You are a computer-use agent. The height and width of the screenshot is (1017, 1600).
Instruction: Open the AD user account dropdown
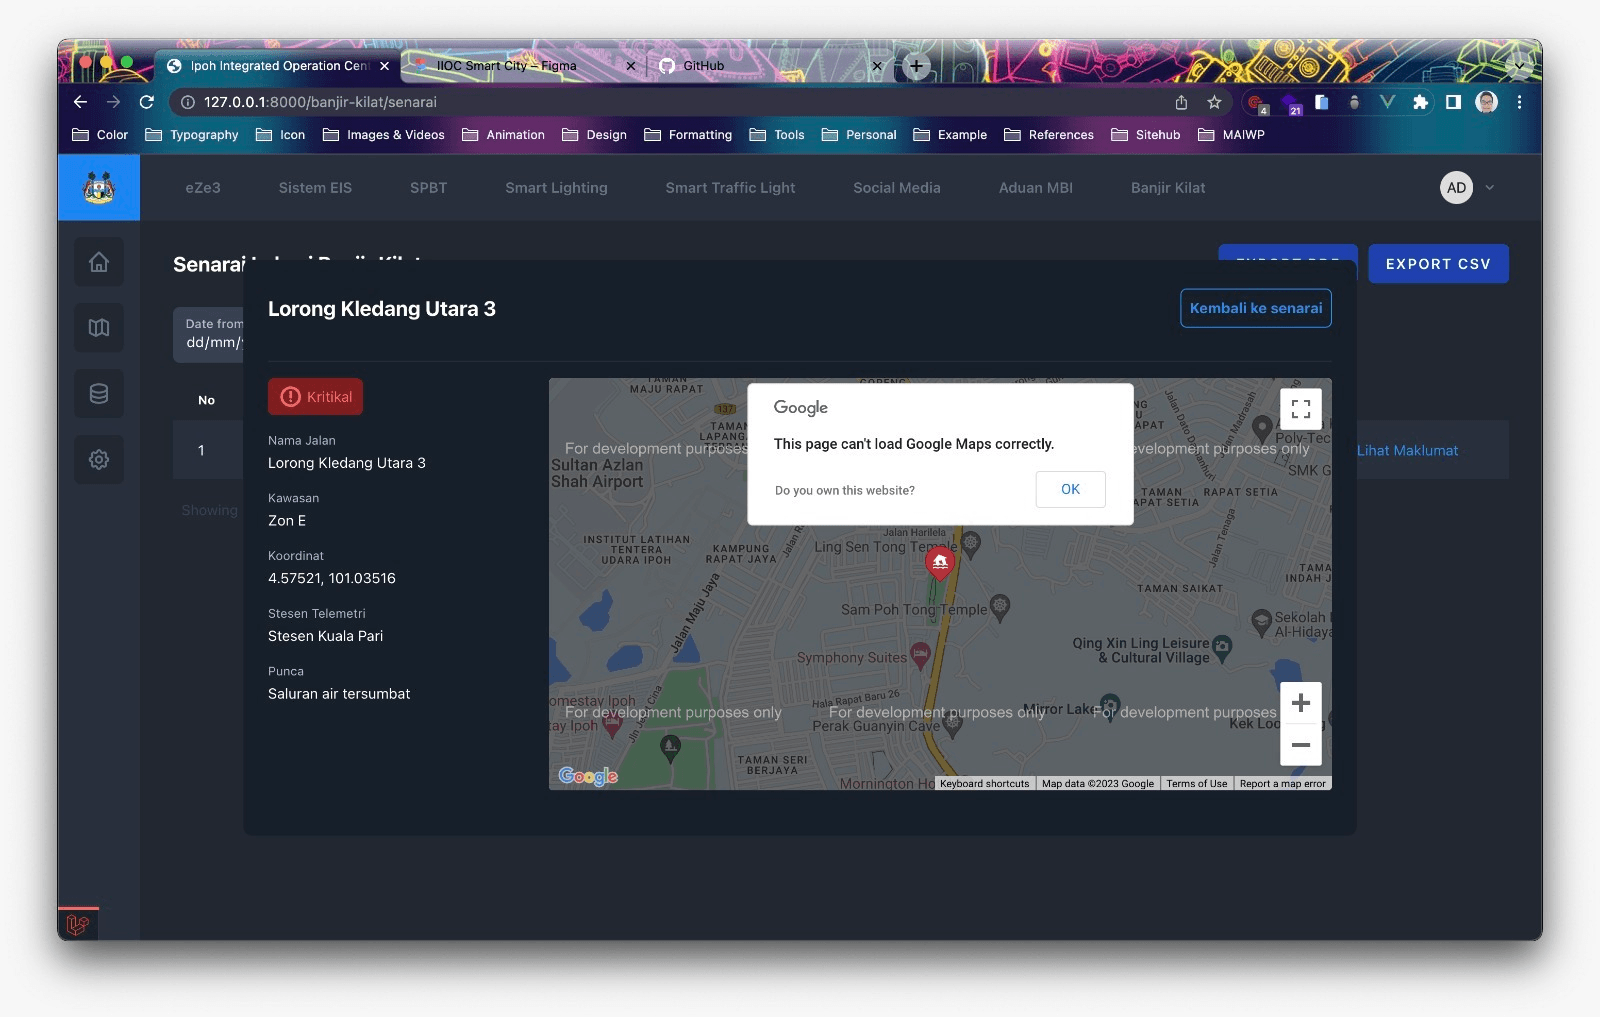(1465, 187)
